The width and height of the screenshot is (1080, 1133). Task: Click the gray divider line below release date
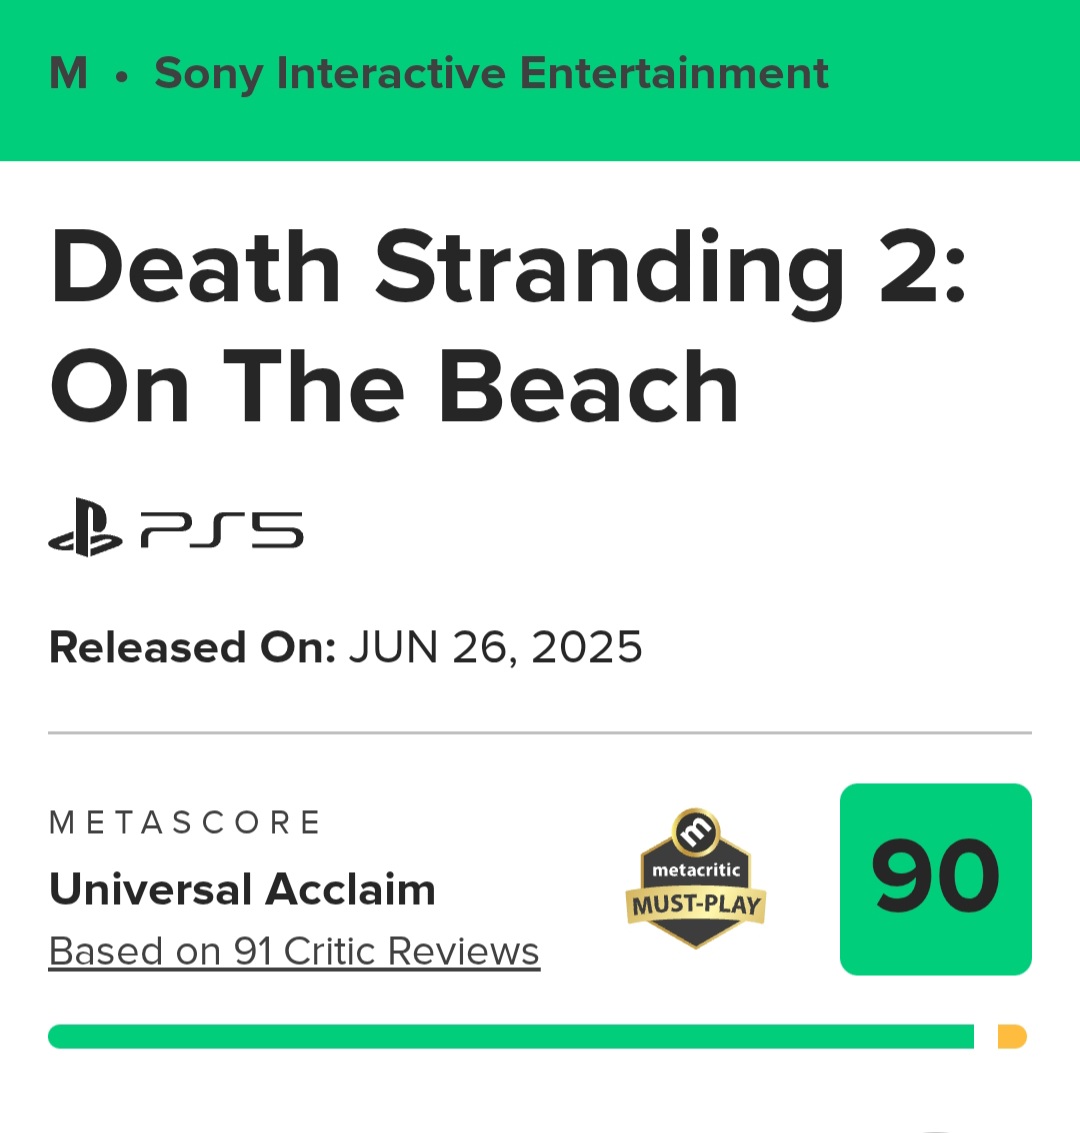540,733
